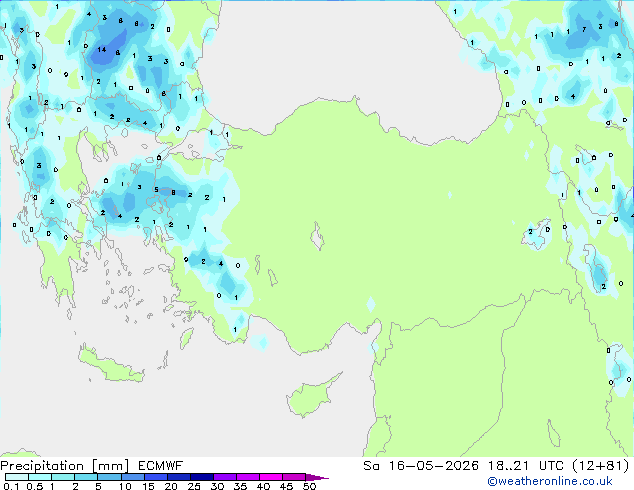Click the "30" legend label
Screen dimensions: 634x490
click(217, 486)
